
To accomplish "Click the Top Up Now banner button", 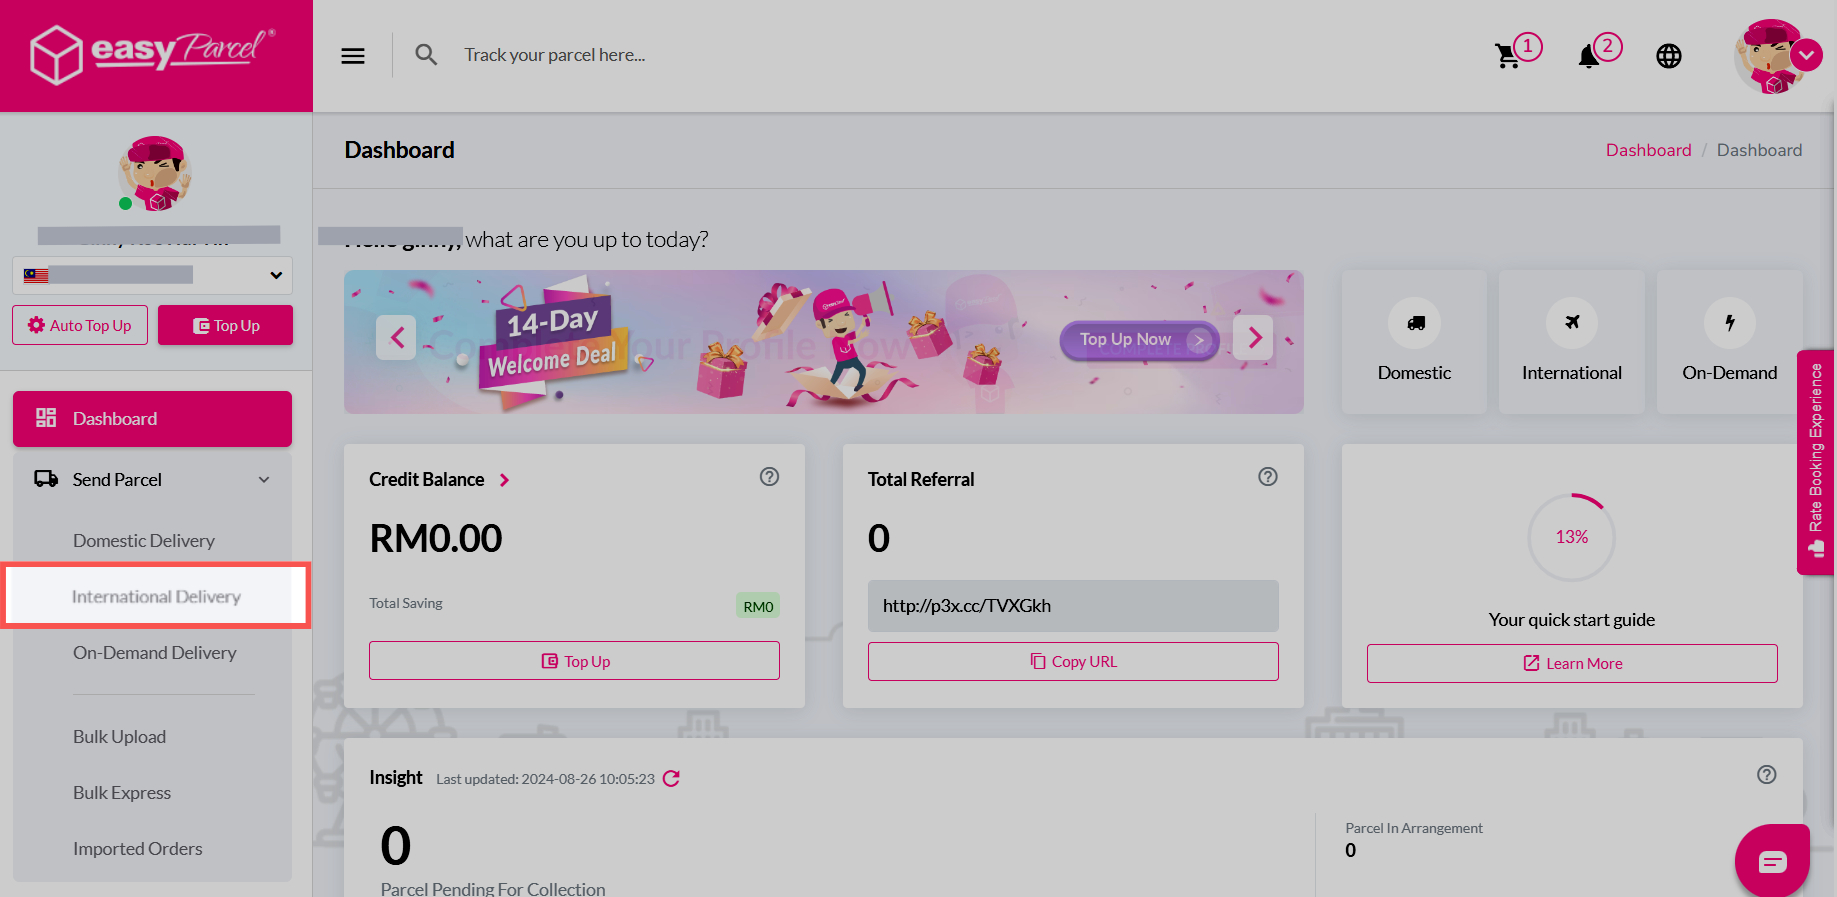I will pos(1139,340).
